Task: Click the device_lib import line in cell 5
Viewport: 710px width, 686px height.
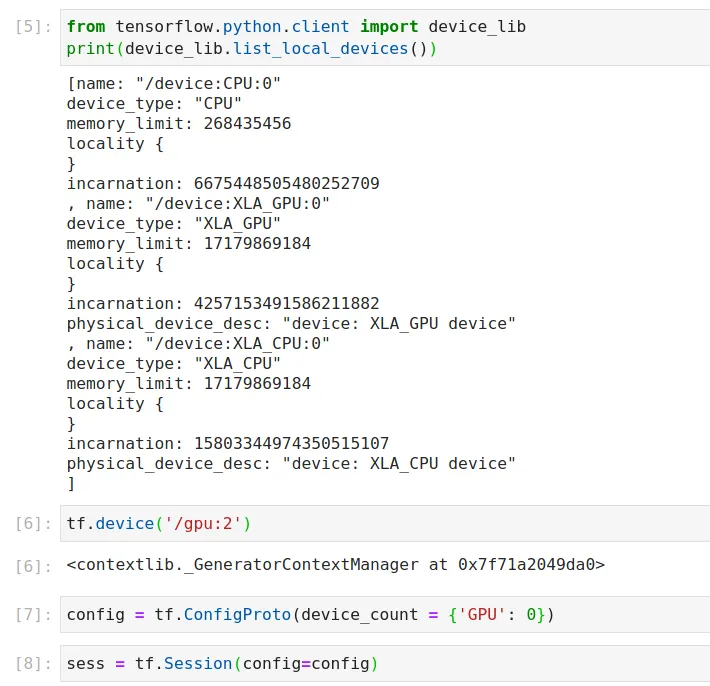Action: 296,26
